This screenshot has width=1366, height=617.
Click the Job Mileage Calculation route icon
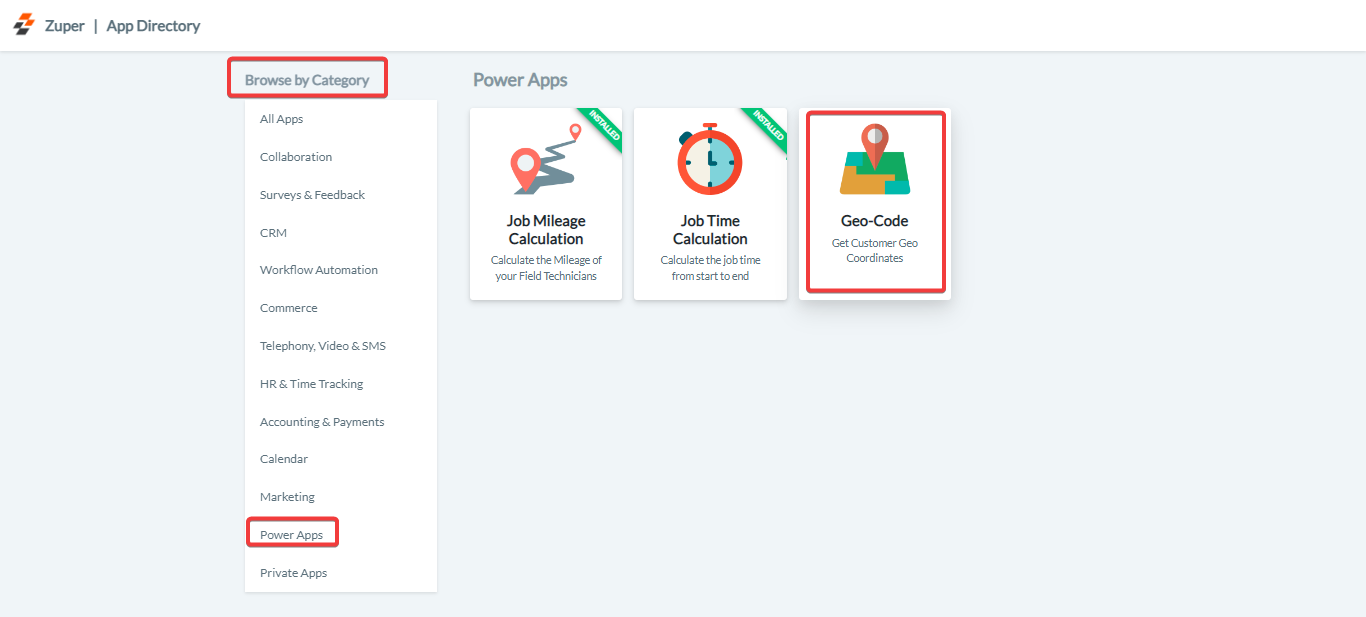point(545,159)
